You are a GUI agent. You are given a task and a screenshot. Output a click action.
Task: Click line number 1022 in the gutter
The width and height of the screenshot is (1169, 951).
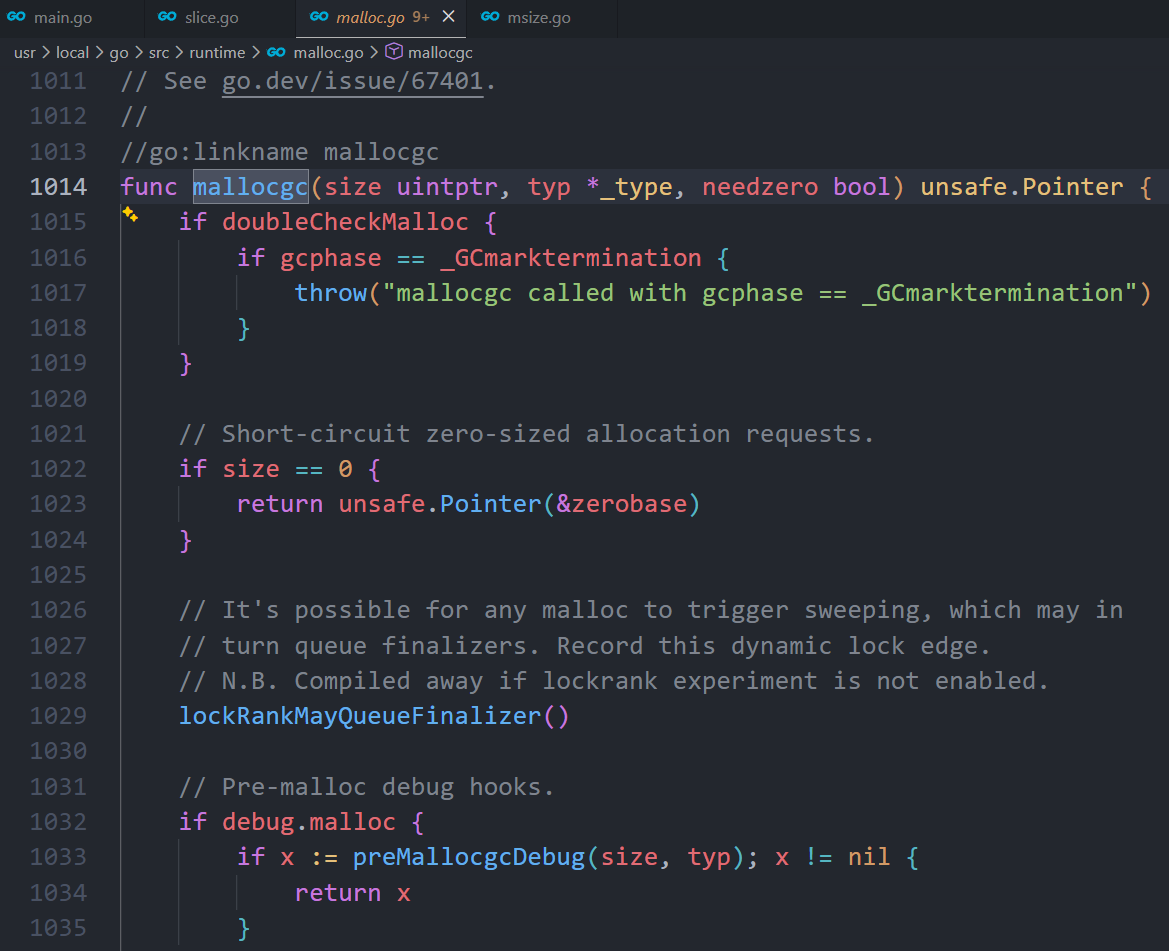58,469
